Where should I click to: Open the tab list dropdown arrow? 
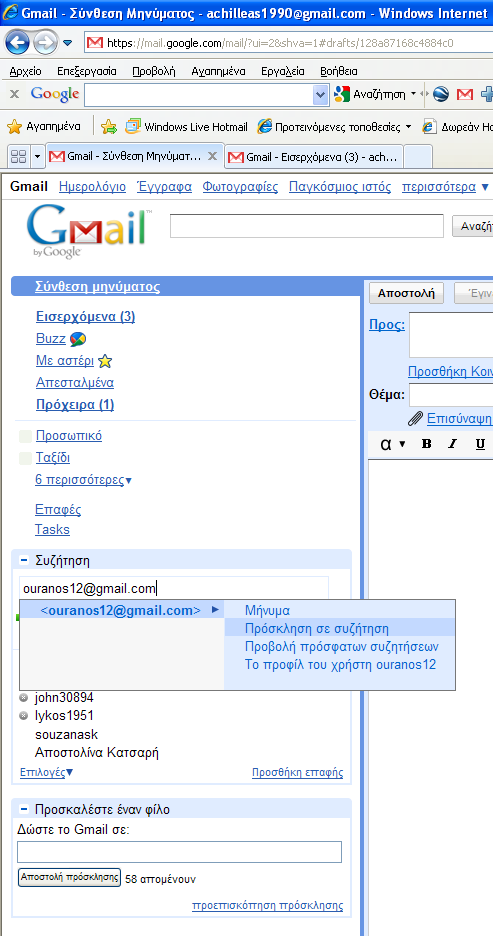point(37,157)
